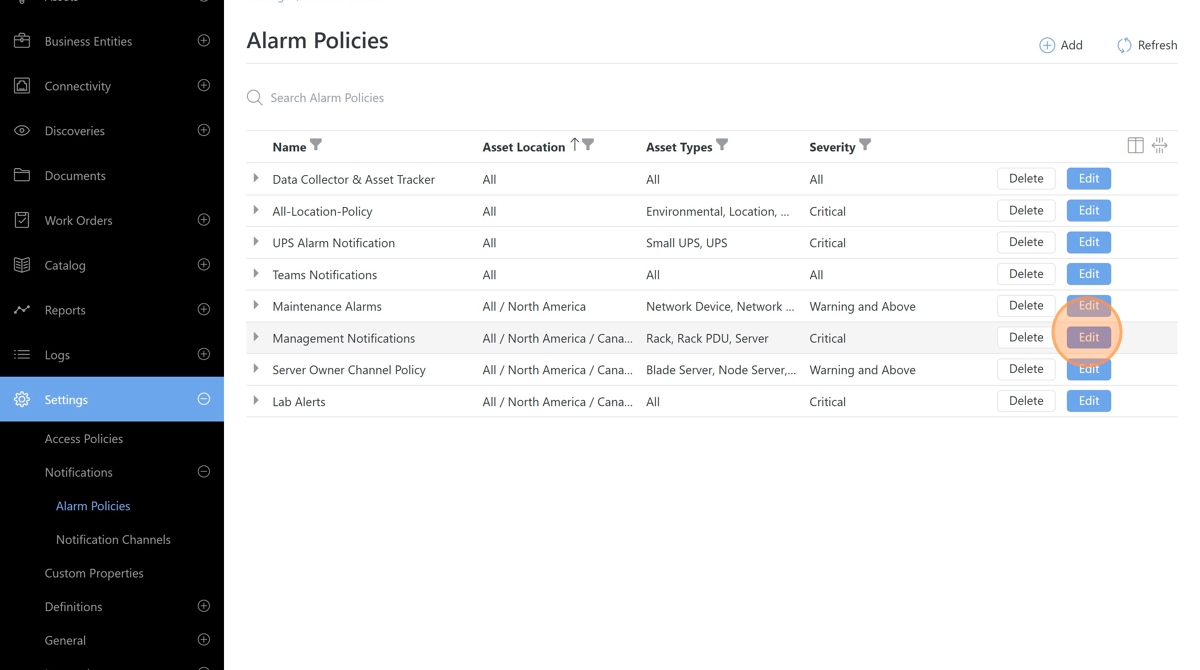1200x670 pixels.
Task: Add a new alarm policy
Action: click(1060, 45)
